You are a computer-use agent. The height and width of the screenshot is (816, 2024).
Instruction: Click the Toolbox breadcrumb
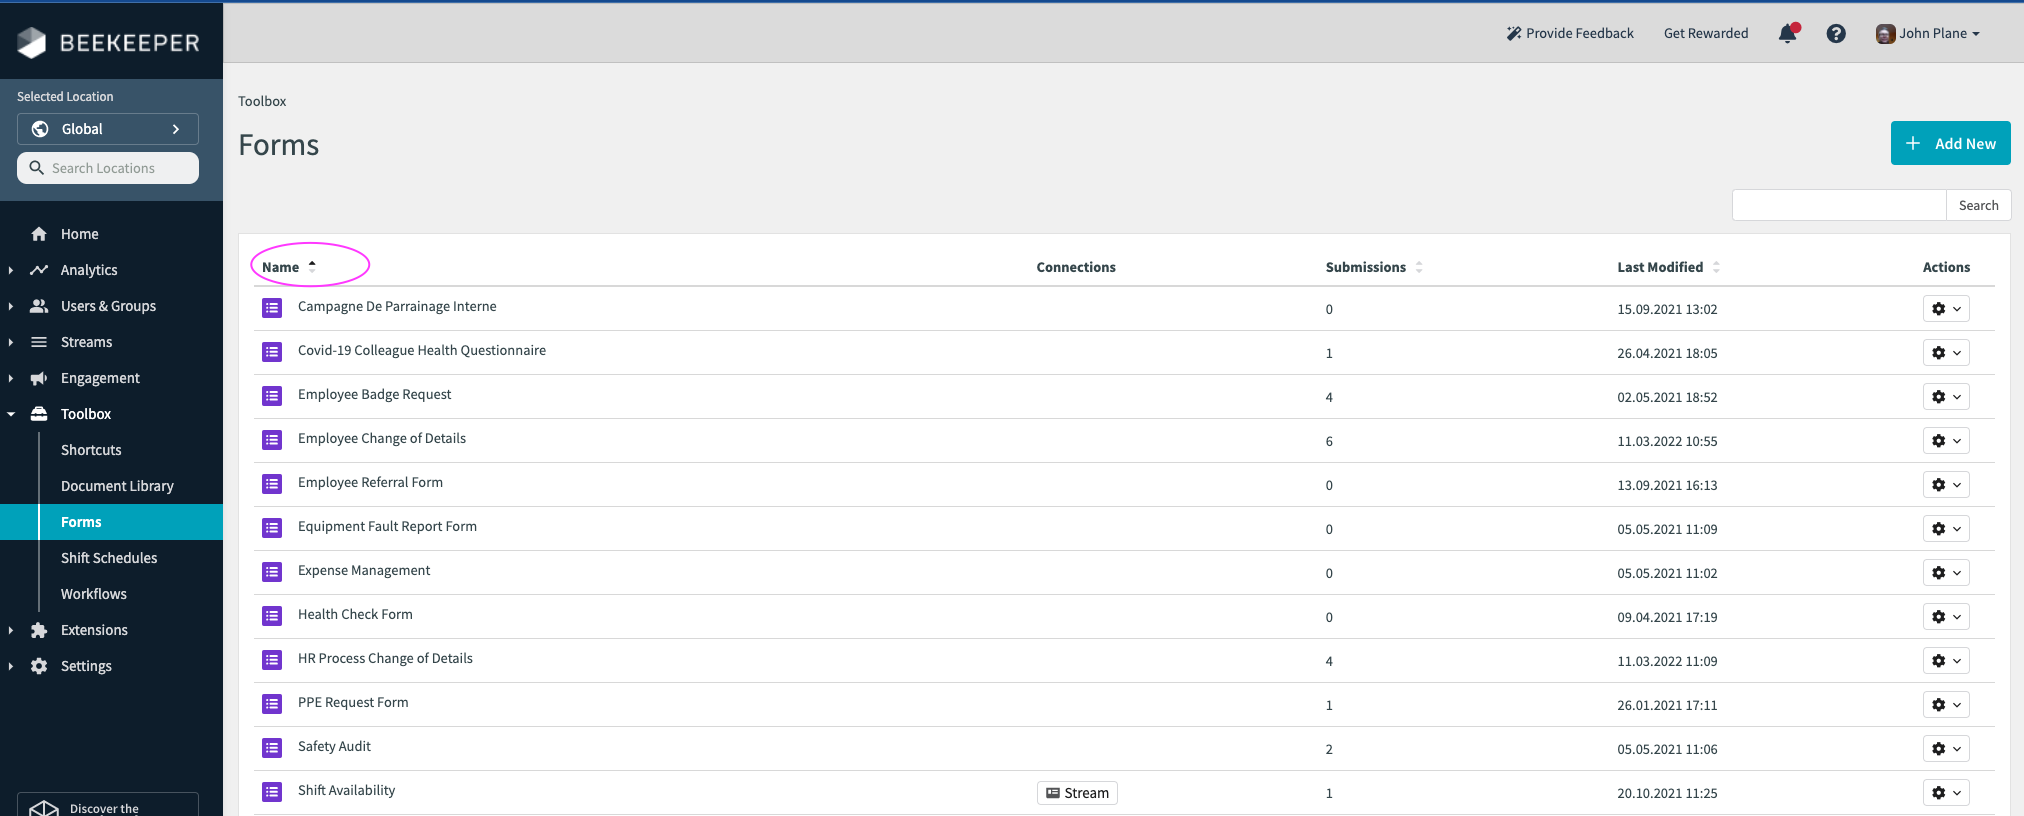point(262,101)
